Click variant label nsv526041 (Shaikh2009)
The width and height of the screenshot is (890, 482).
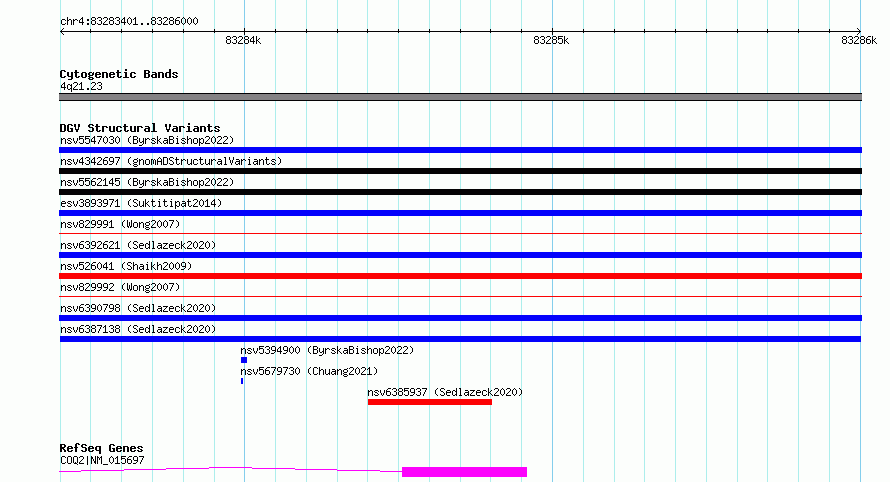pos(126,266)
